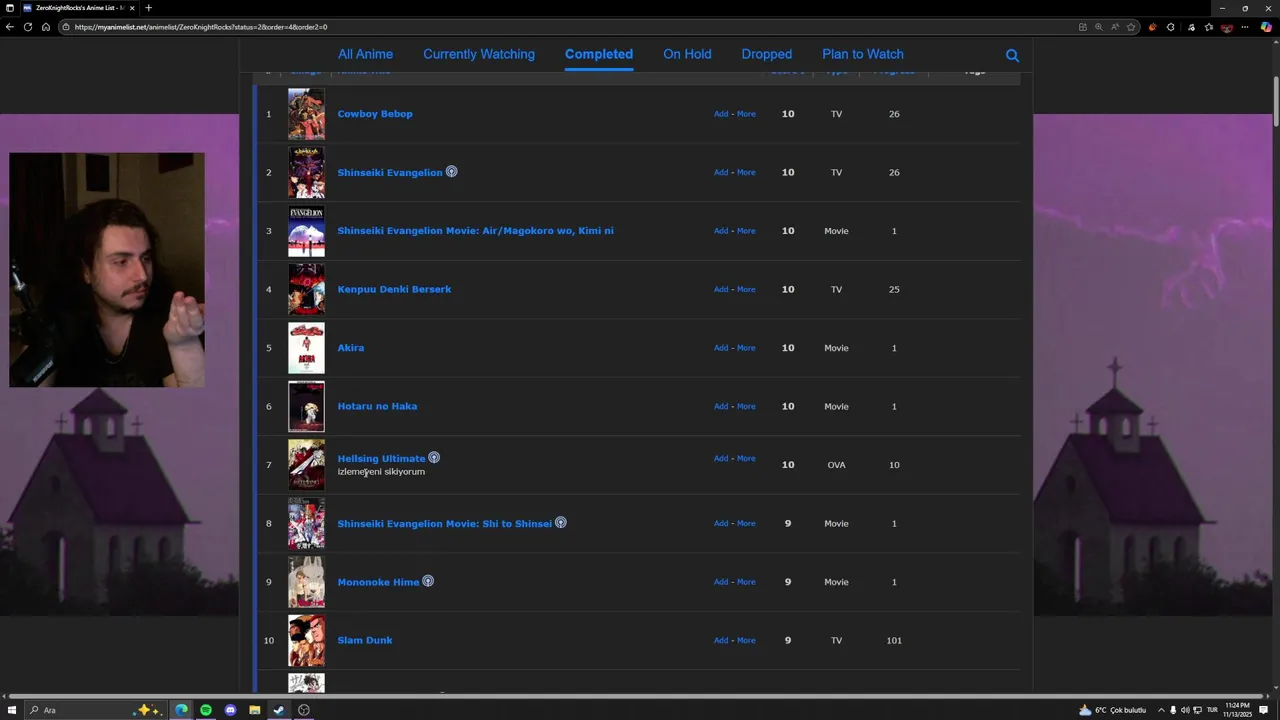
Task: Expand More for the Cowboy Bebop row
Action: 746,114
